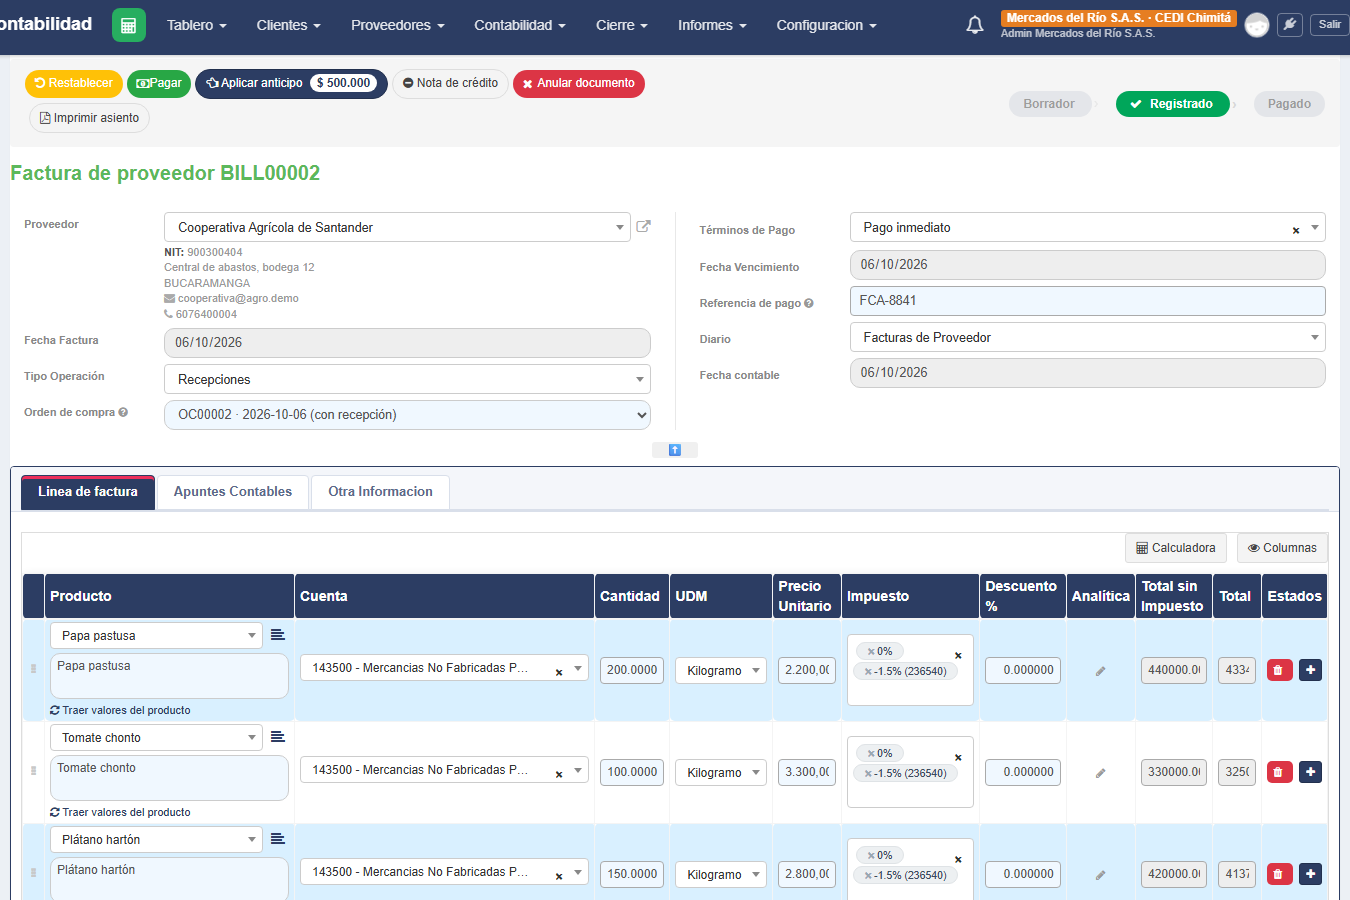Click quantity field for Papa pastusa
The image size is (1350, 900).
pyautogui.click(x=632, y=670)
